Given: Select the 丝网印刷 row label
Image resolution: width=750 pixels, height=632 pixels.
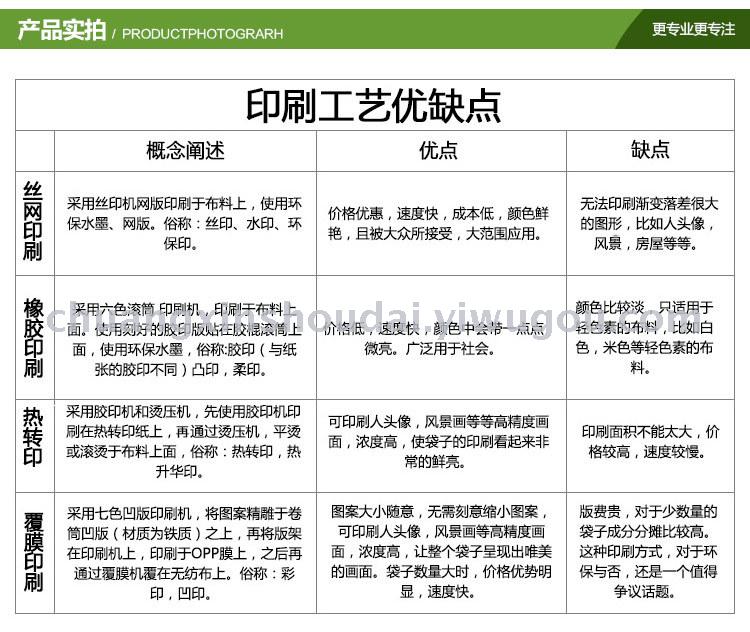Looking at the screenshot, I should pos(33,222).
